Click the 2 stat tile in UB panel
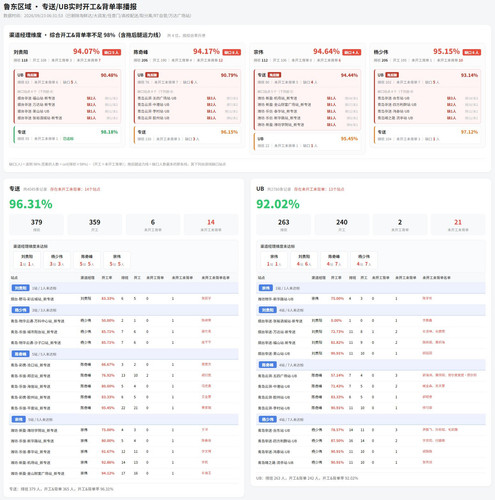This screenshot has width=495, height=500. (400, 225)
